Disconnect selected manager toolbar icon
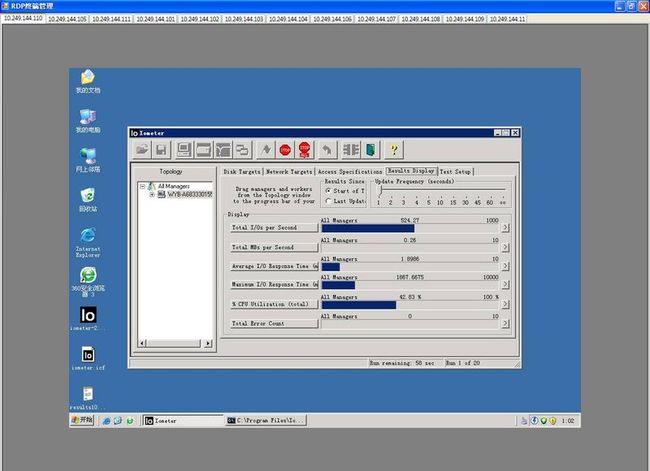 tap(351, 150)
